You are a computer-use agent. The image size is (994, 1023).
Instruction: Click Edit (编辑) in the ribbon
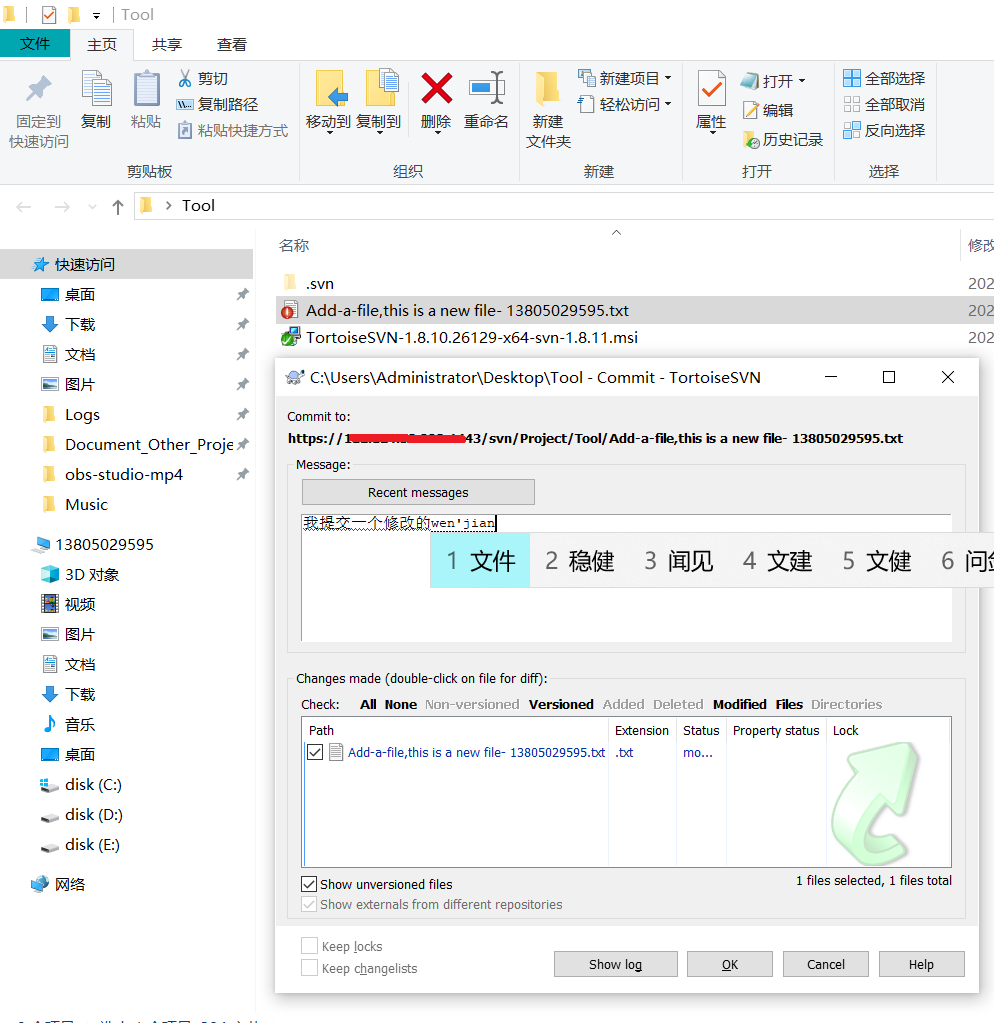[x=768, y=110]
